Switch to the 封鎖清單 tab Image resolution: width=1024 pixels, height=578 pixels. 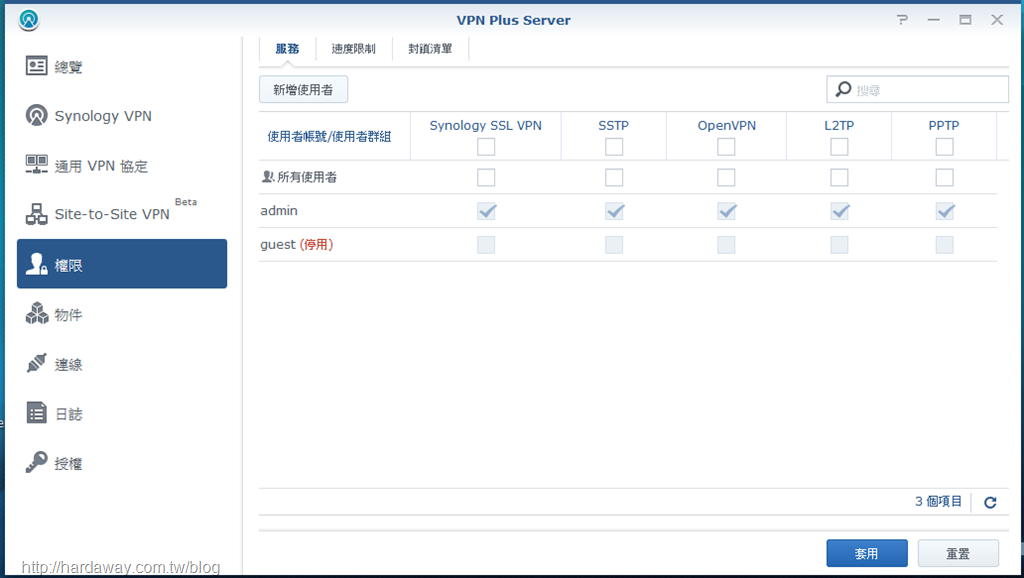tap(430, 49)
